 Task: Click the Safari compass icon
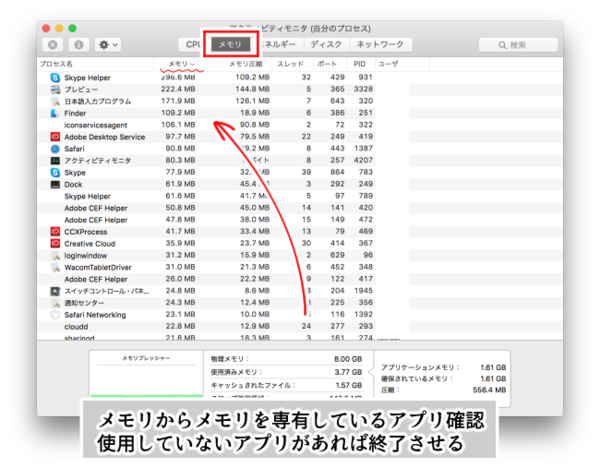click(x=54, y=149)
